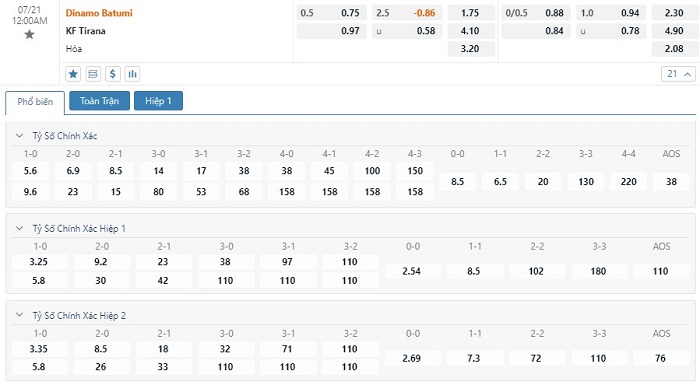Select AOS odds 38 in full-time correct score
Viewport: 700px width, 385px height.
coord(671,182)
